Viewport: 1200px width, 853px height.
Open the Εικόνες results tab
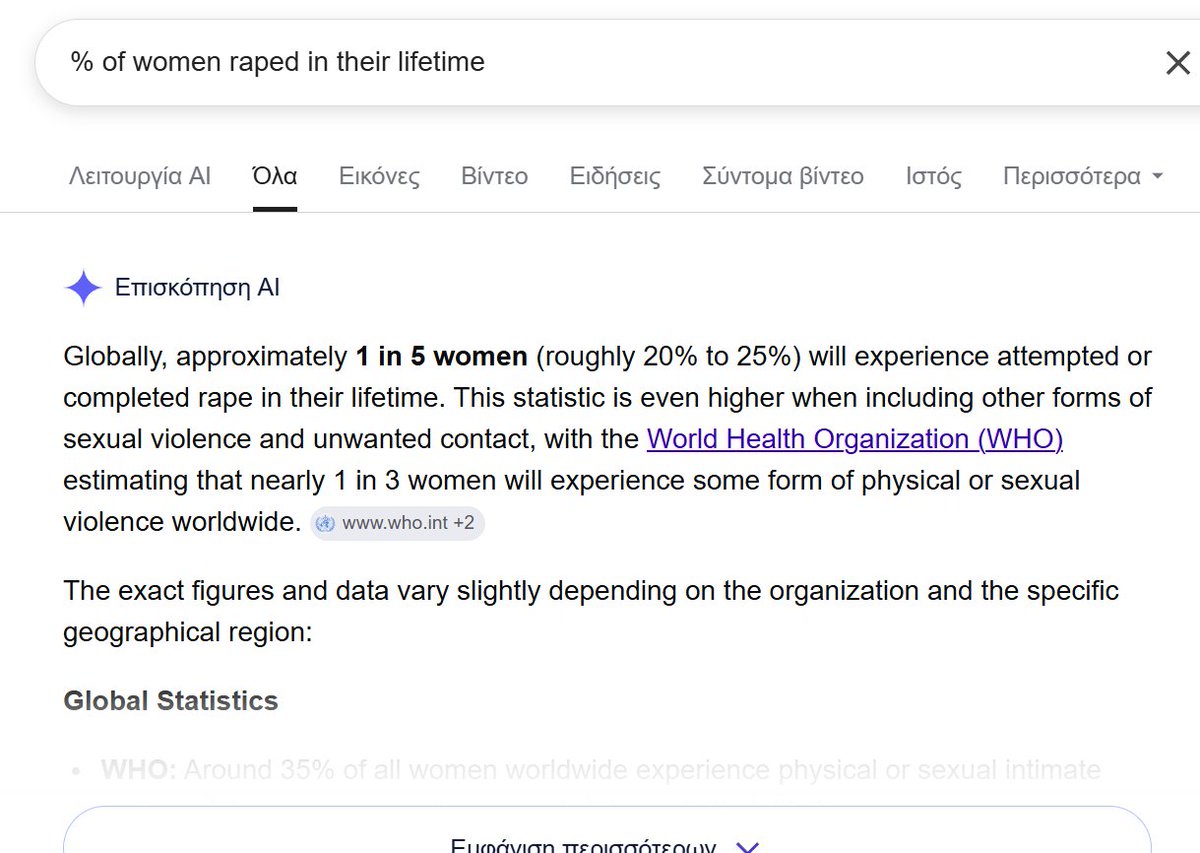[379, 177]
